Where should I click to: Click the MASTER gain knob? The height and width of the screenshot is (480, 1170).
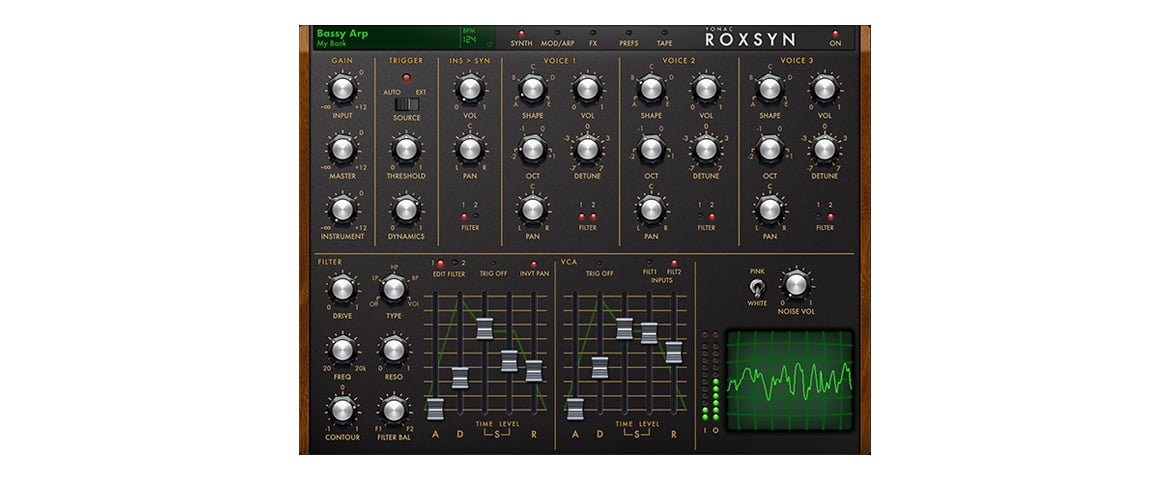pyautogui.click(x=342, y=149)
